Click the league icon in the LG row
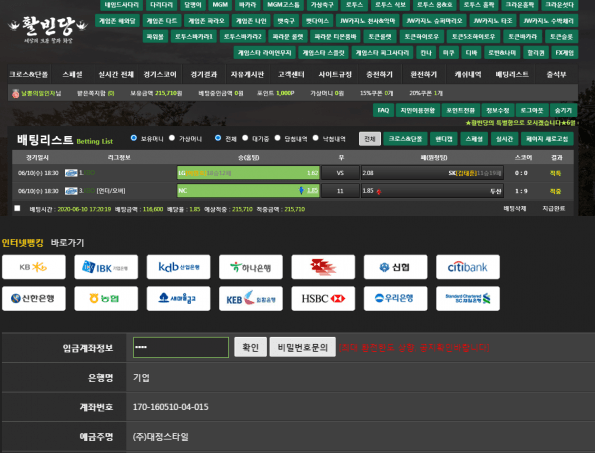The image size is (595, 453). pos(71,173)
